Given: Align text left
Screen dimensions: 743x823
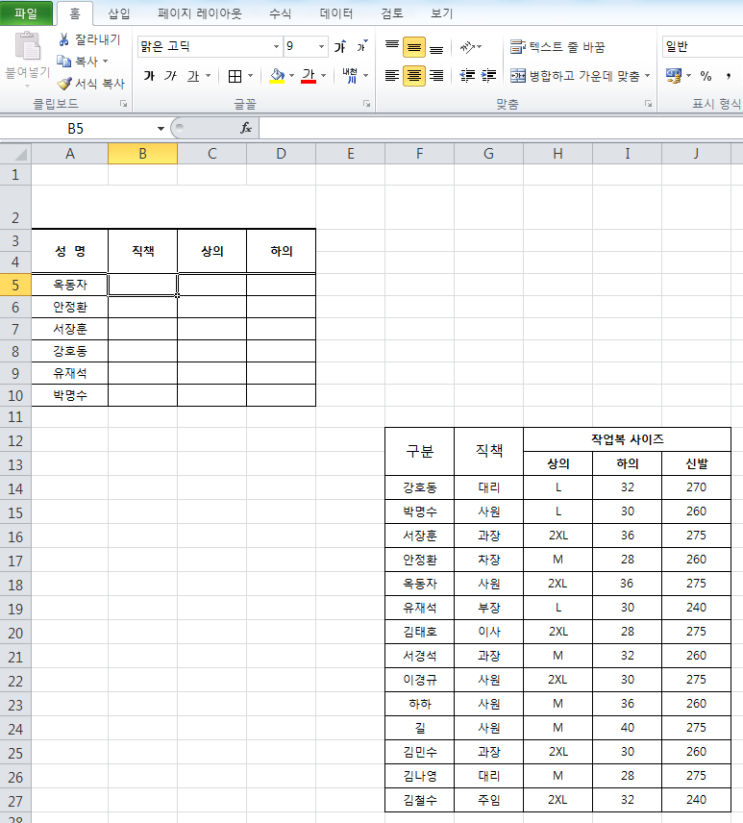Looking at the screenshot, I should pyautogui.click(x=392, y=76).
